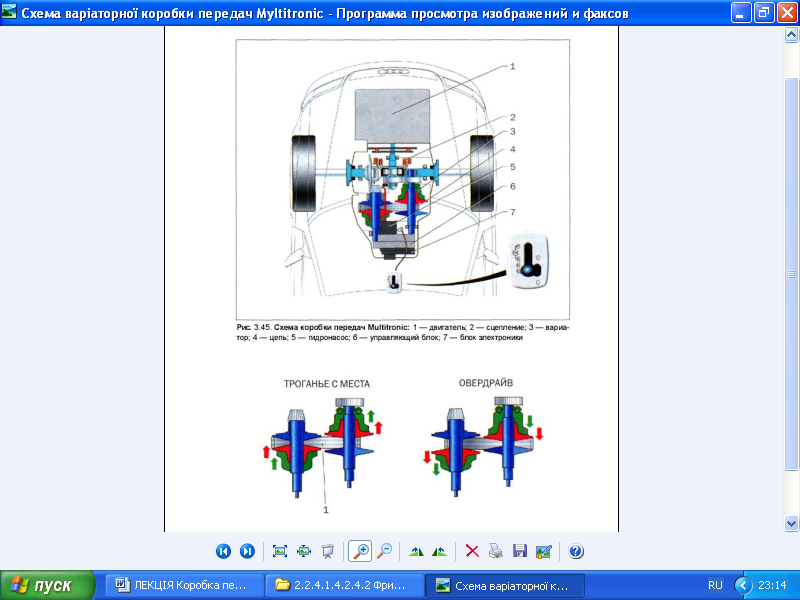Print the current image
Image resolution: width=800 pixels, height=600 pixels.
(496, 551)
